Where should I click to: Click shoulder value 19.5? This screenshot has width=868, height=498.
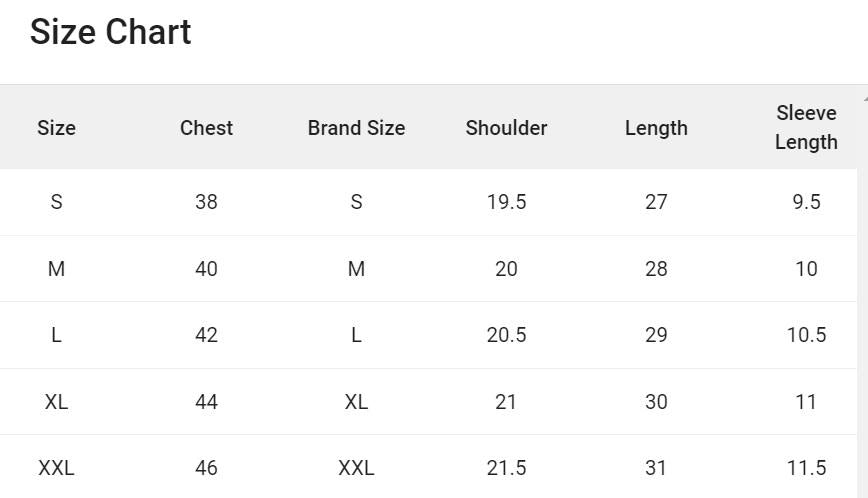pyautogui.click(x=506, y=202)
